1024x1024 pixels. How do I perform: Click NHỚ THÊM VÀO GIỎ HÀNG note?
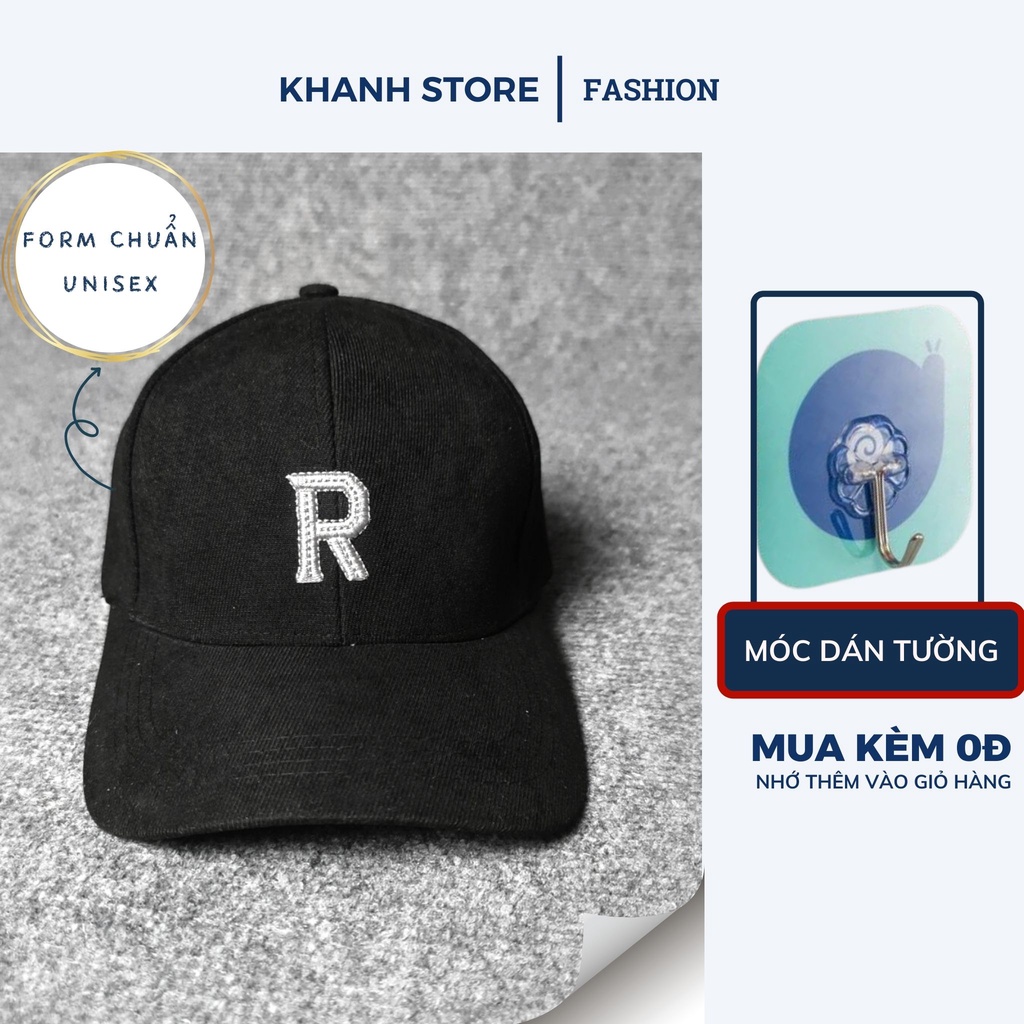click(883, 782)
